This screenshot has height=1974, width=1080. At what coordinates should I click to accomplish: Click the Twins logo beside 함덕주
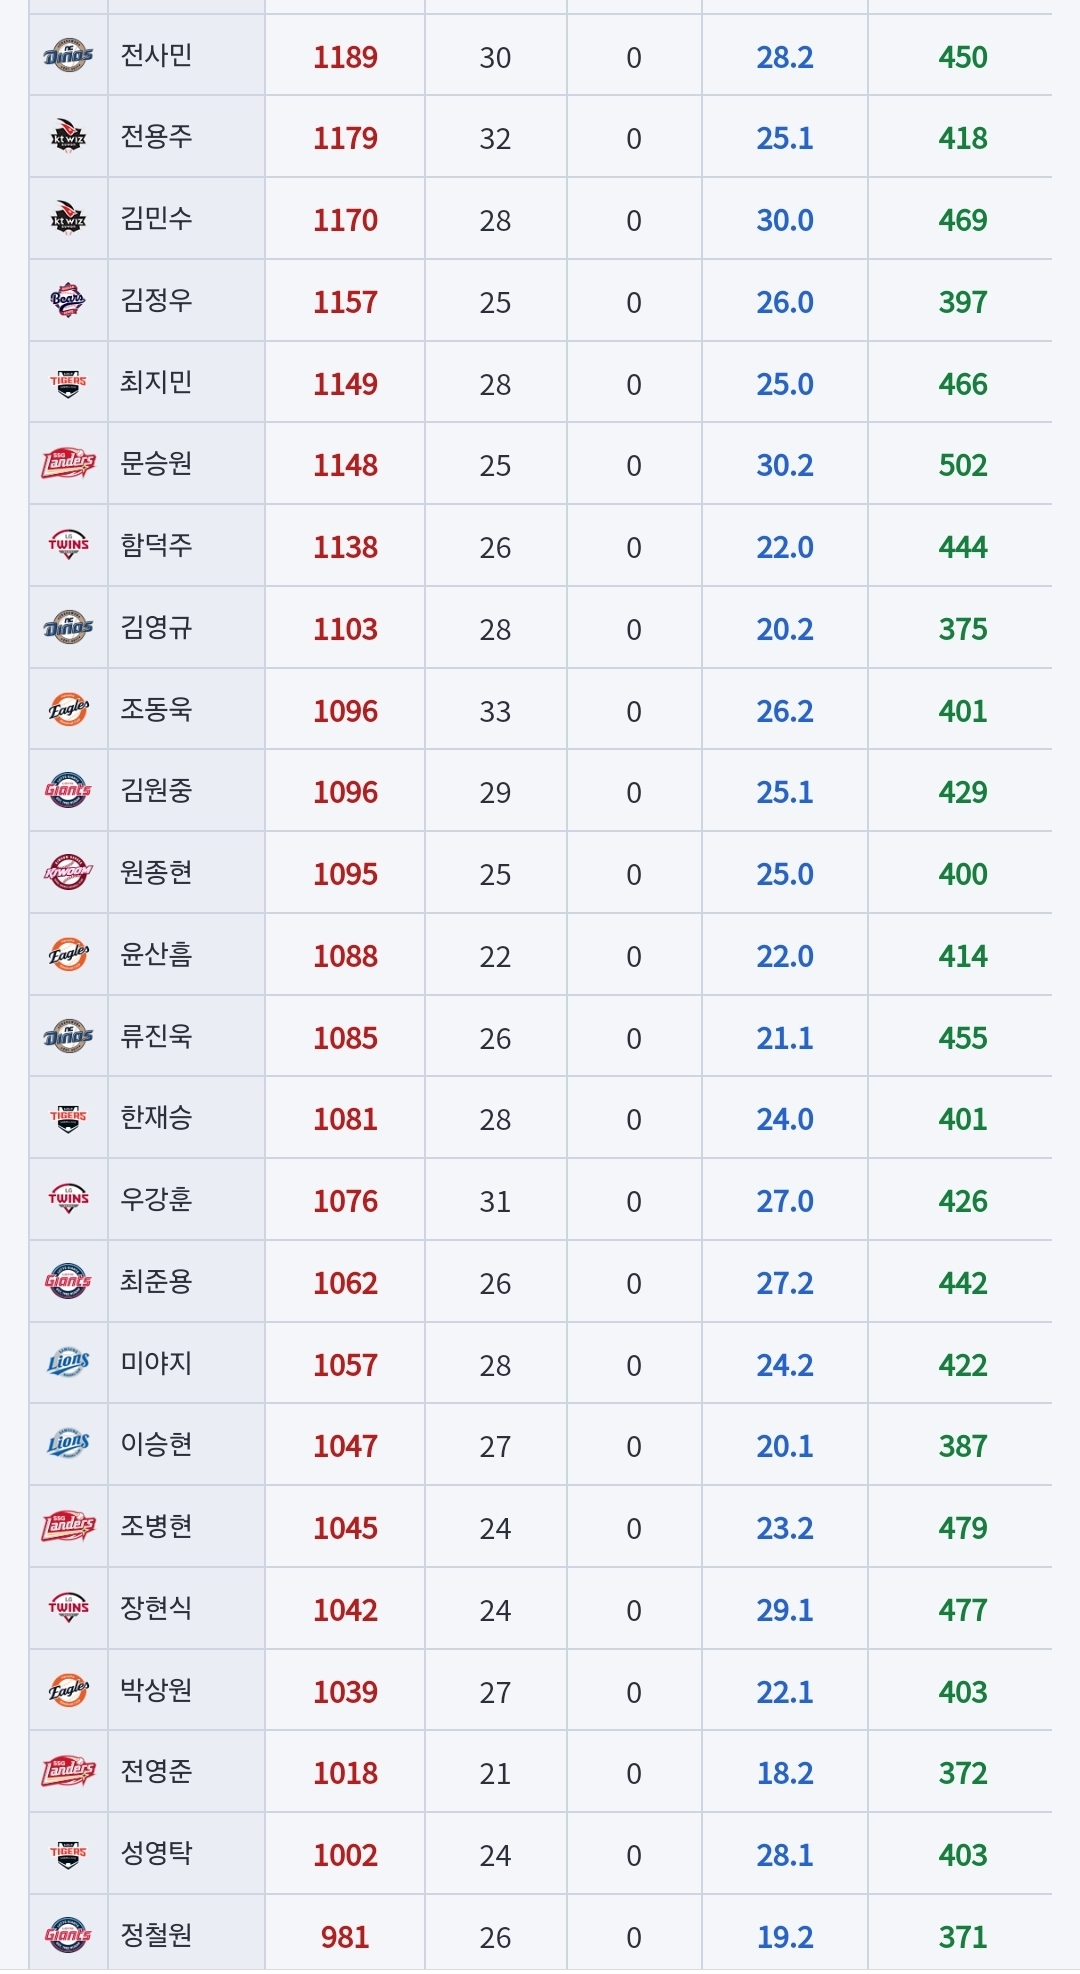tap(68, 546)
